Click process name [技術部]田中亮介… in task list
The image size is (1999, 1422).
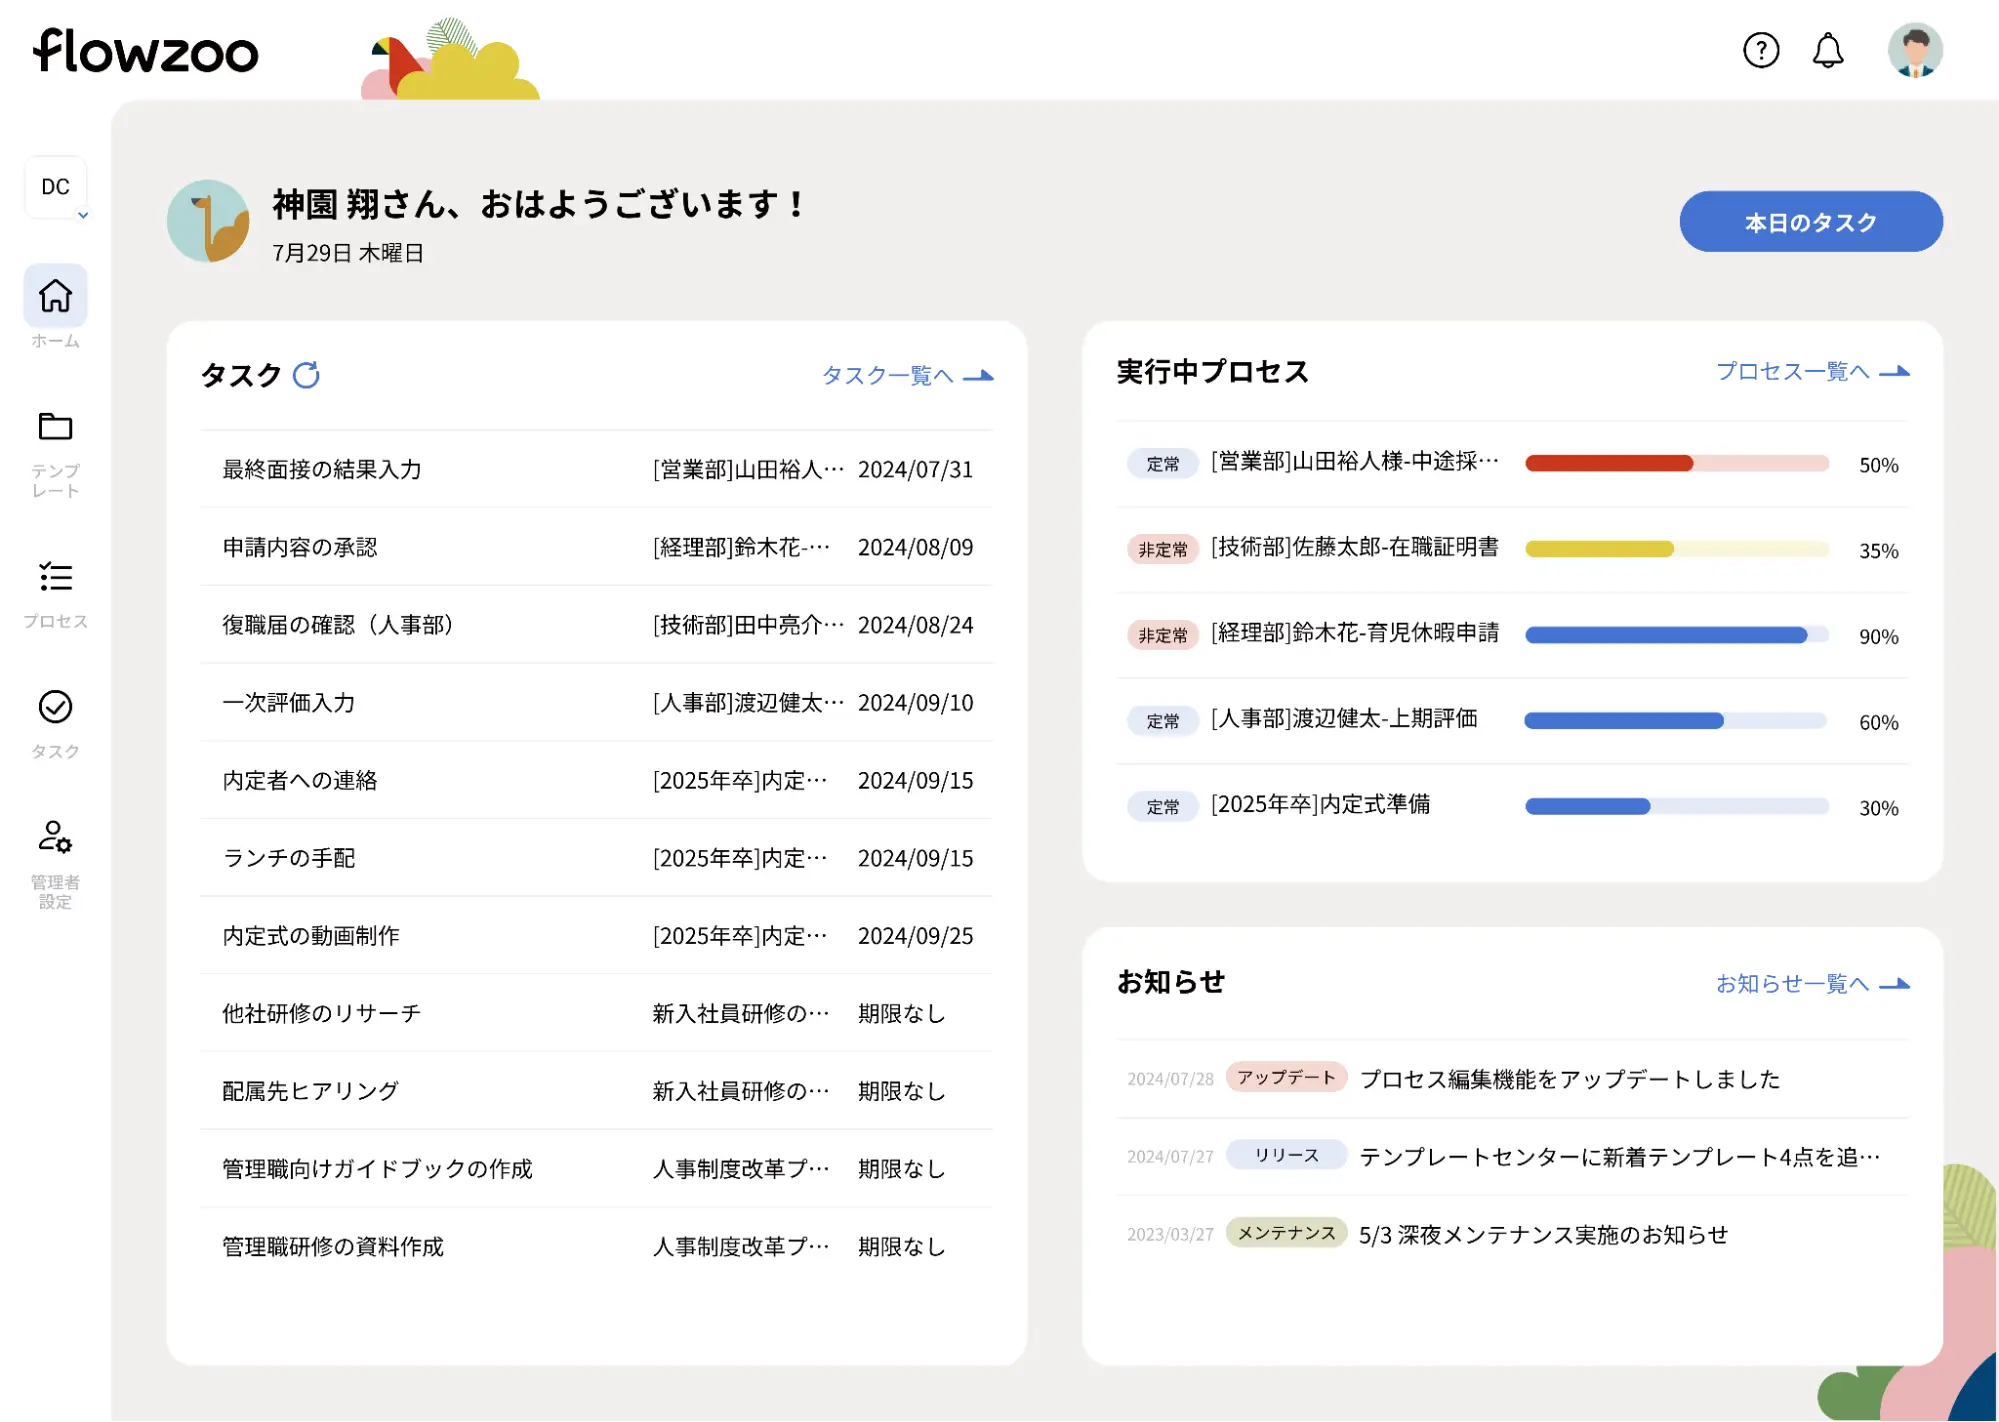(748, 625)
